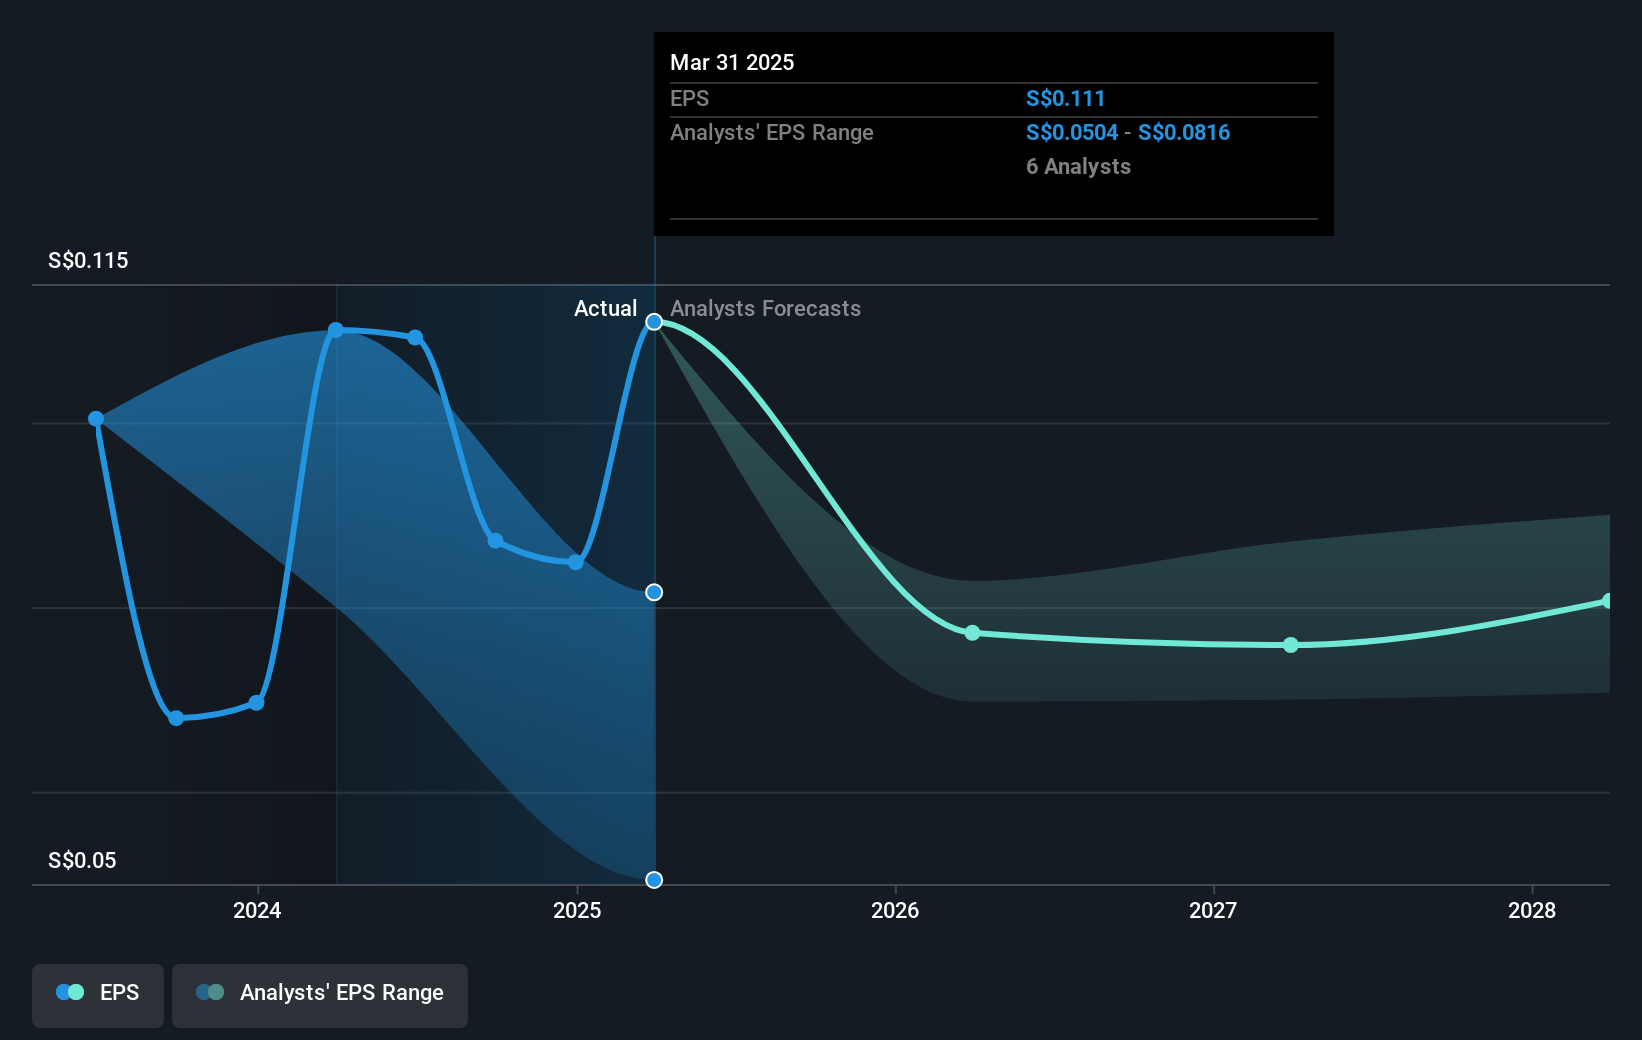1642x1040 pixels.
Task: Select the forecast EPS point in early 2026
Action: coord(973,633)
